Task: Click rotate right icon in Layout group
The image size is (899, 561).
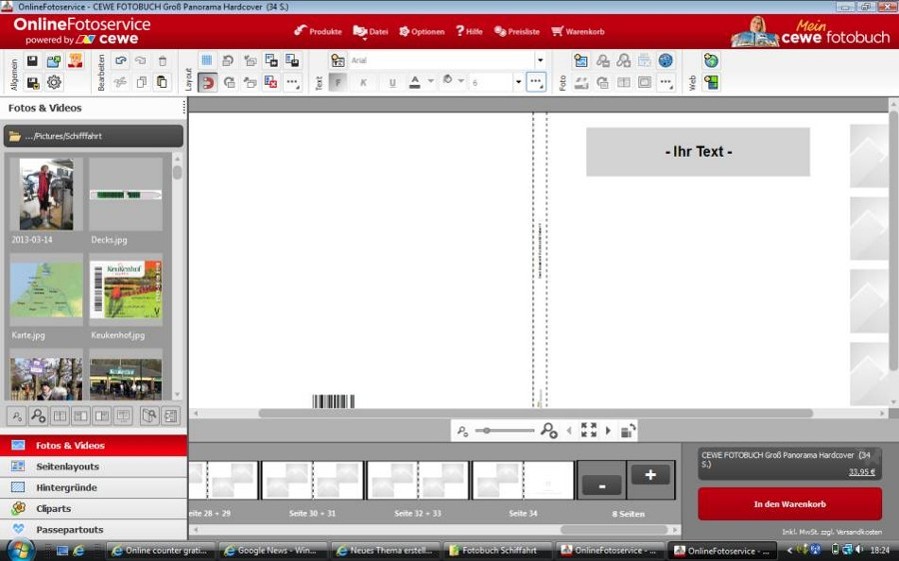Action: tap(229, 83)
